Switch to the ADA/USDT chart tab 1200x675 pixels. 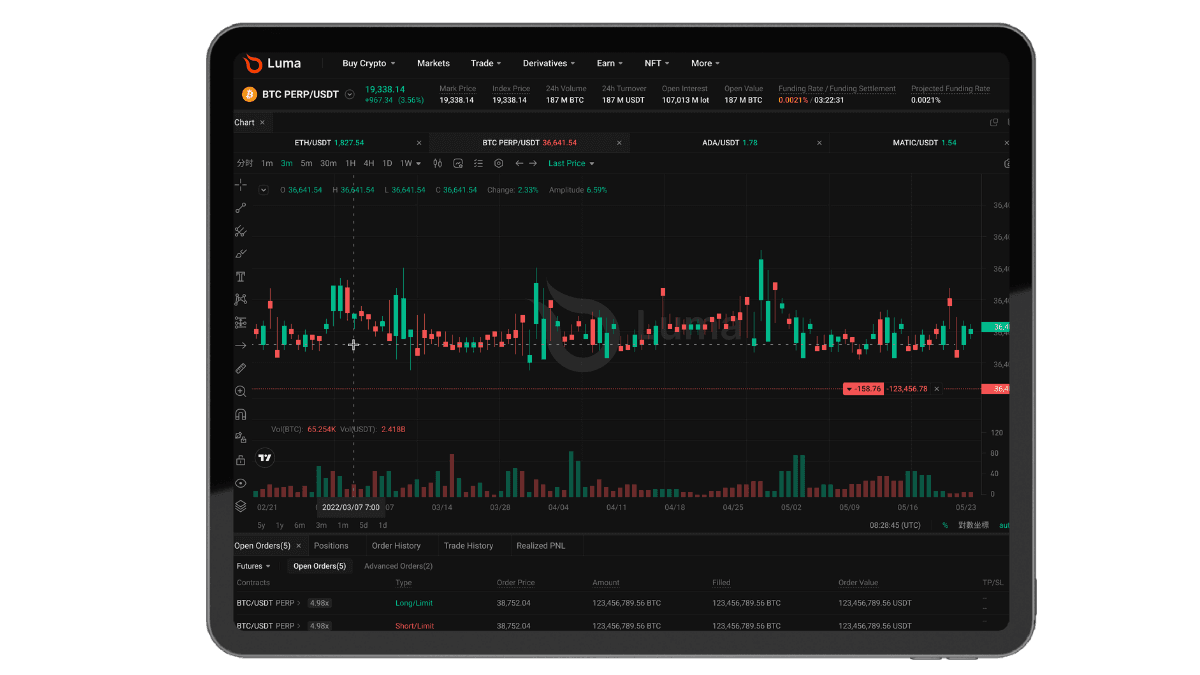click(729, 143)
